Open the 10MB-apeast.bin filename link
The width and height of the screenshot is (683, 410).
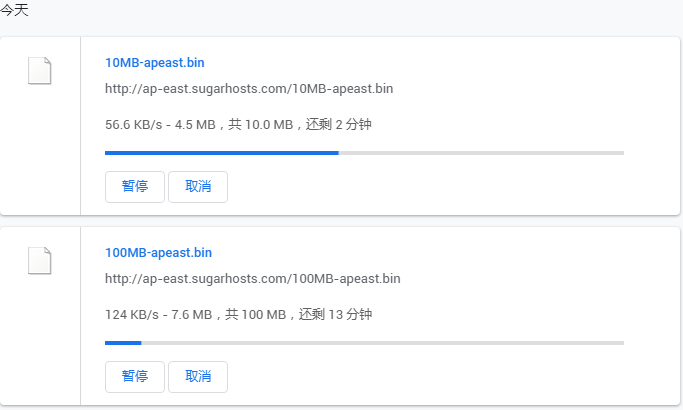pyautogui.click(x=155, y=63)
